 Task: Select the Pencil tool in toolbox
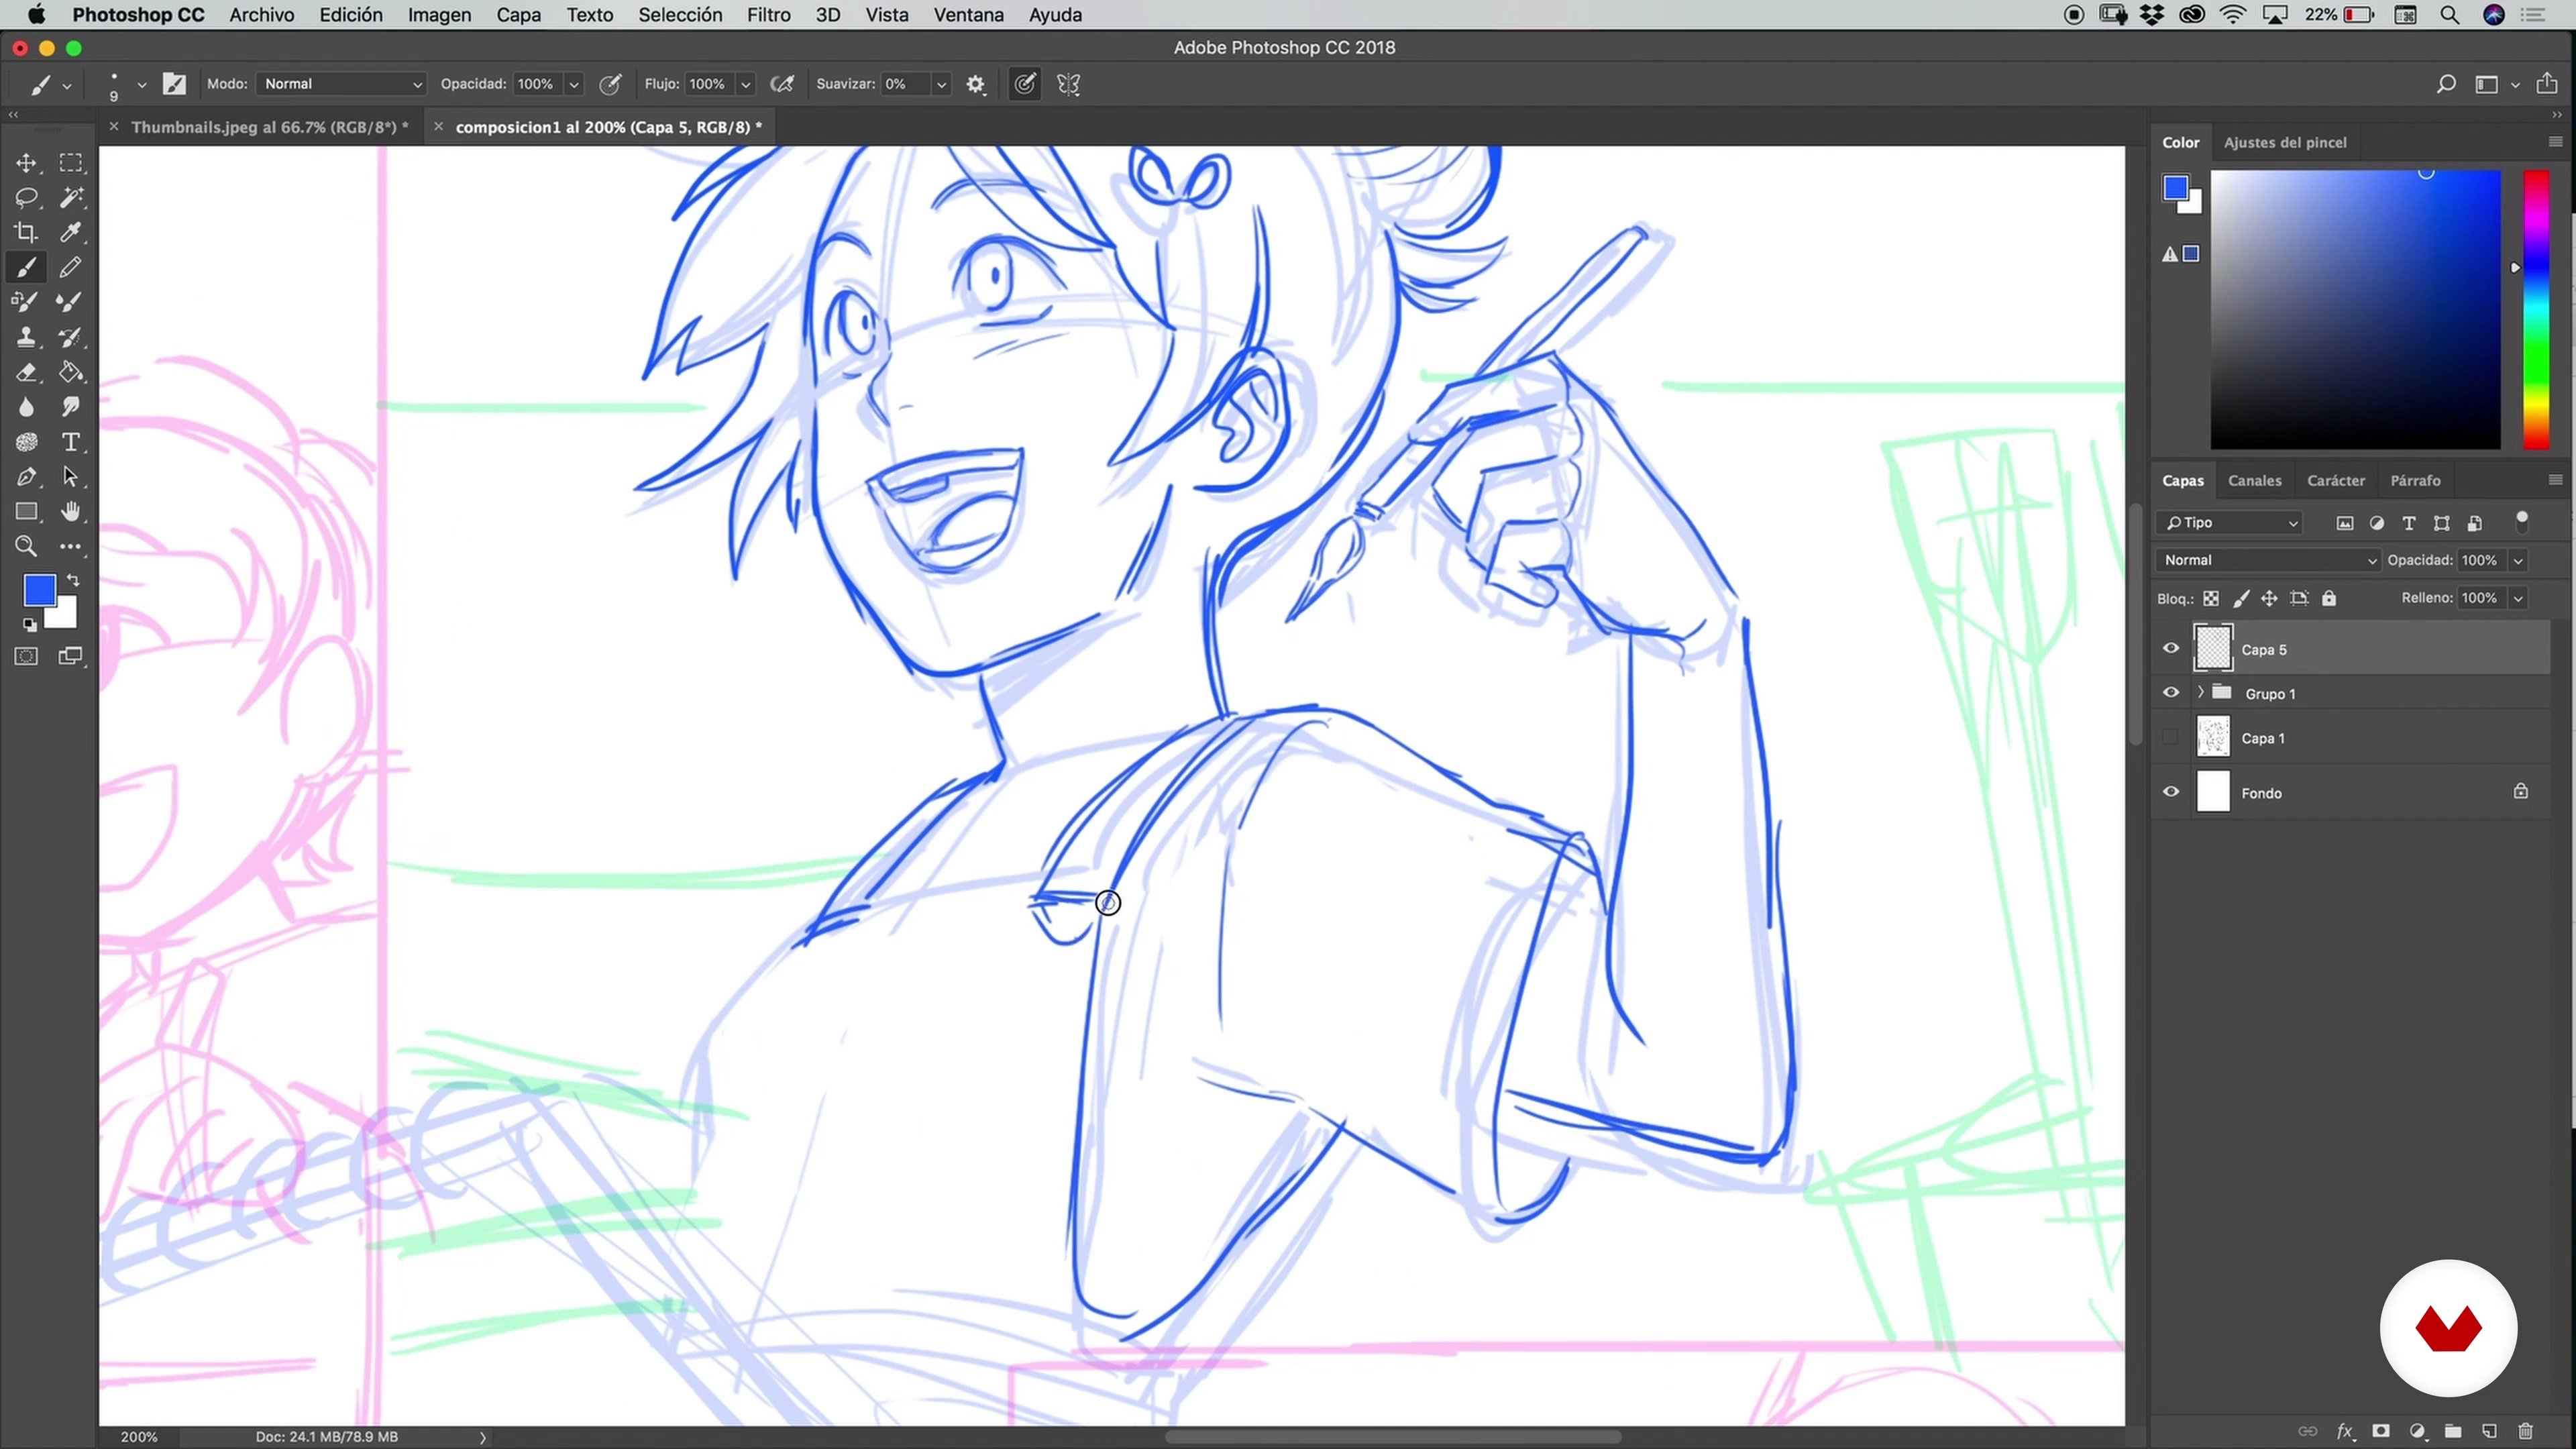[70, 267]
